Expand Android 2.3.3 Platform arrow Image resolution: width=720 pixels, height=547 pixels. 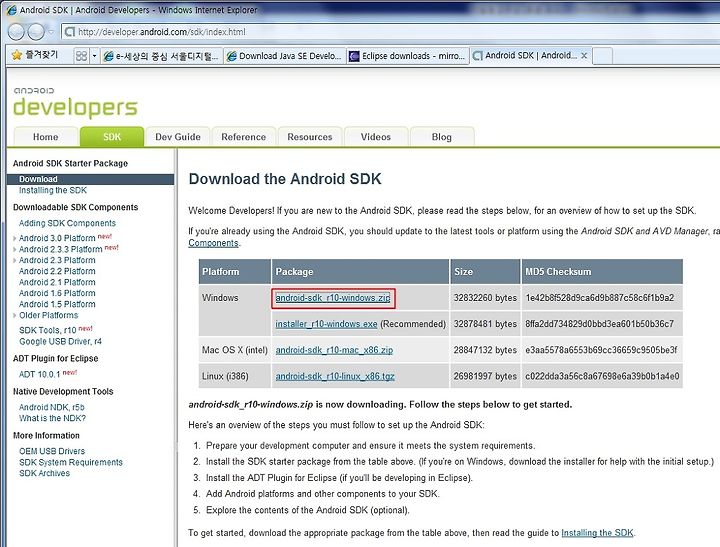click(15, 249)
